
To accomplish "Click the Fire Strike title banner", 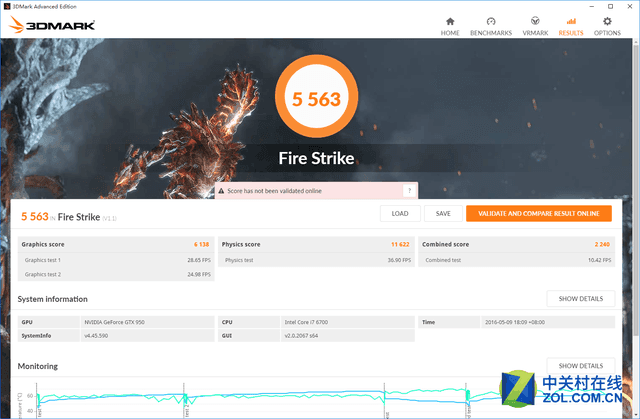I will click(x=316, y=158).
